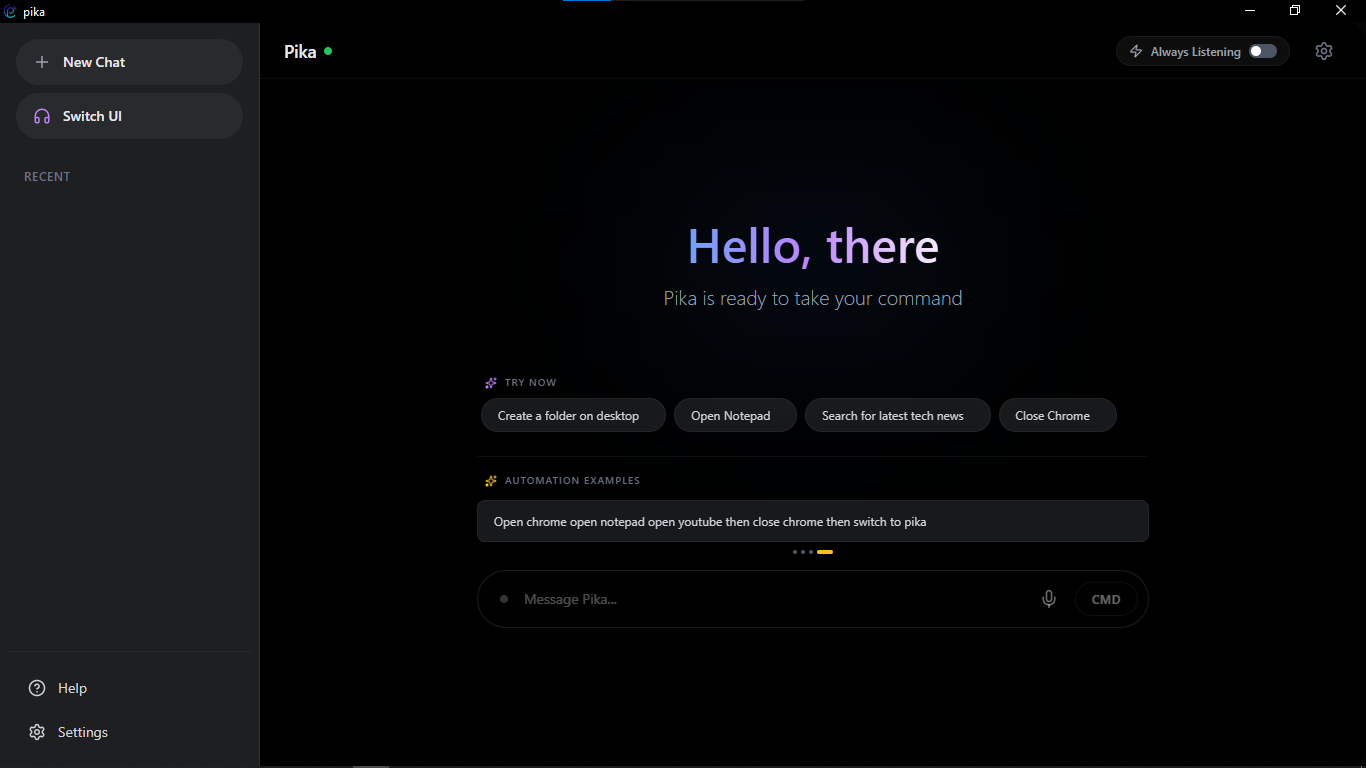This screenshot has width=1366, height=768.
Task: Enable the Always Listening toggle
Action: pyautogui.click(x=1262, y=50)
